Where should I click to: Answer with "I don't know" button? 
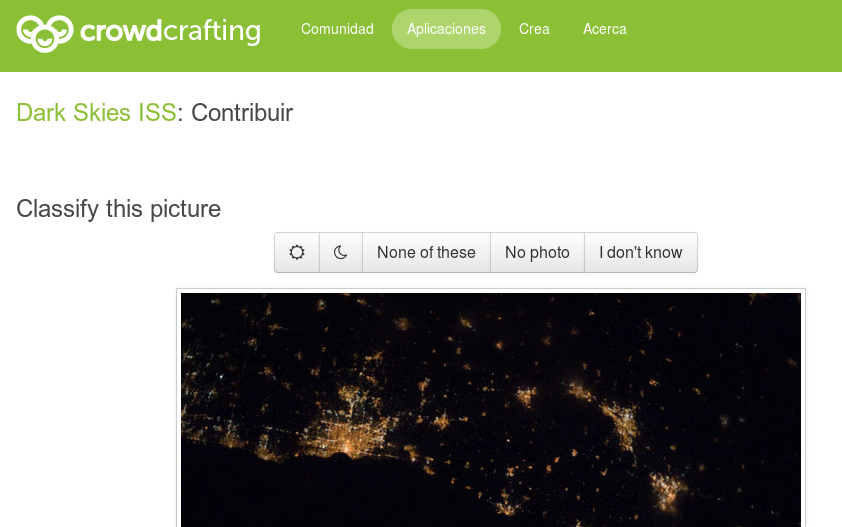click(x=641, y=252)
